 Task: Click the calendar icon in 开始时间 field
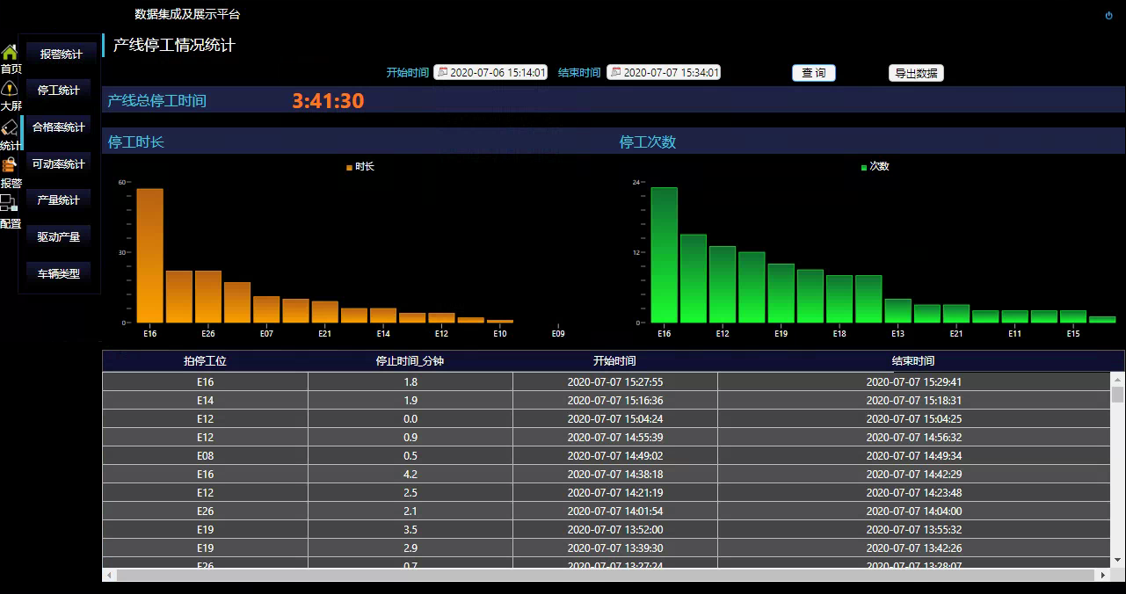click(442, 73)
